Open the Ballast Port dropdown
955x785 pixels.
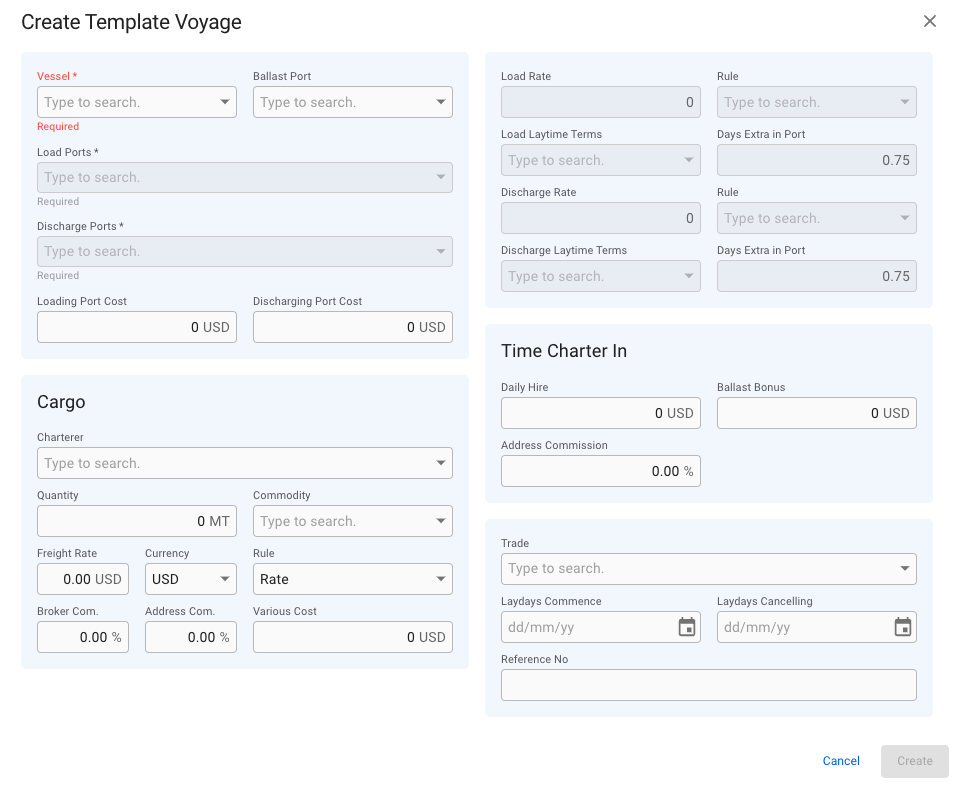(x=441, y=102)
